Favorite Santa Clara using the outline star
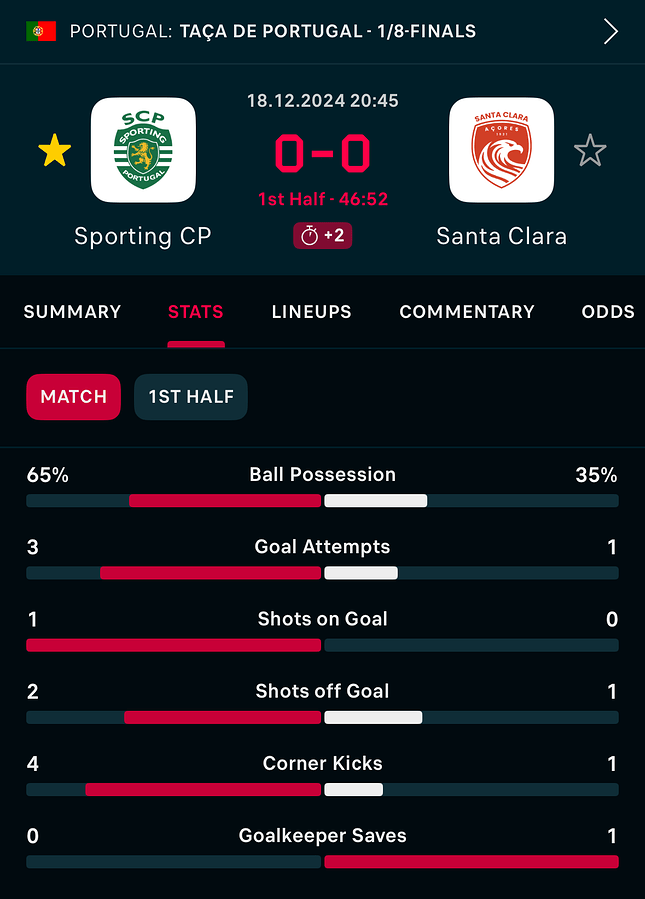This screenshot has height=899, width=645. (x=590, y=150)
